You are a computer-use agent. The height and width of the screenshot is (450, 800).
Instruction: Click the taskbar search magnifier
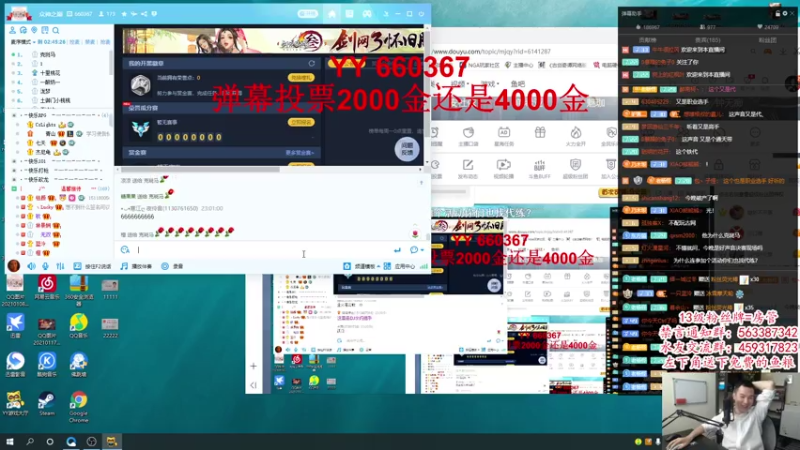tap(30, 441)
